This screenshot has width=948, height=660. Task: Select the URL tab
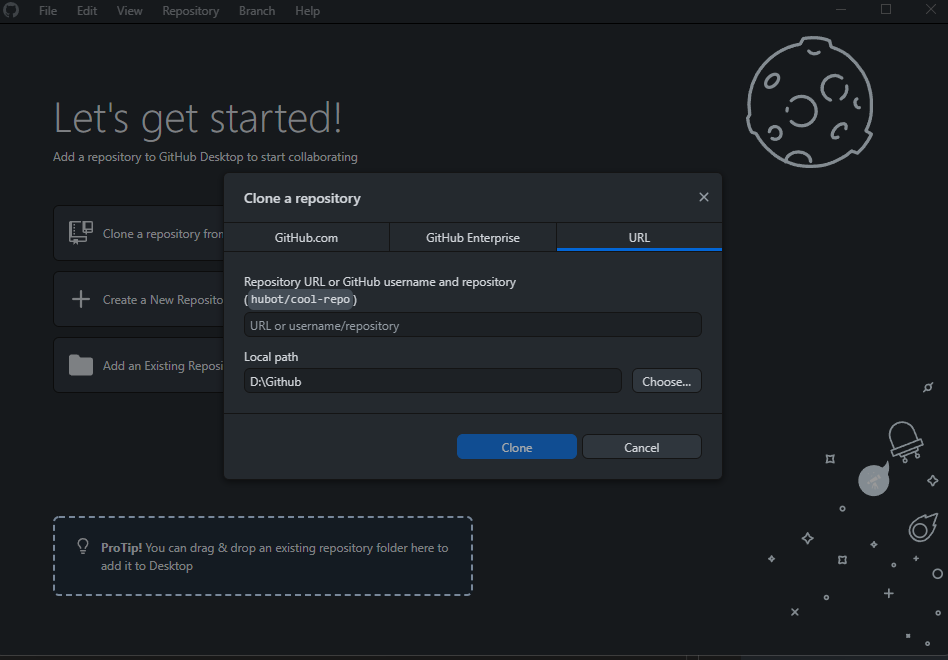coord(639,238)
